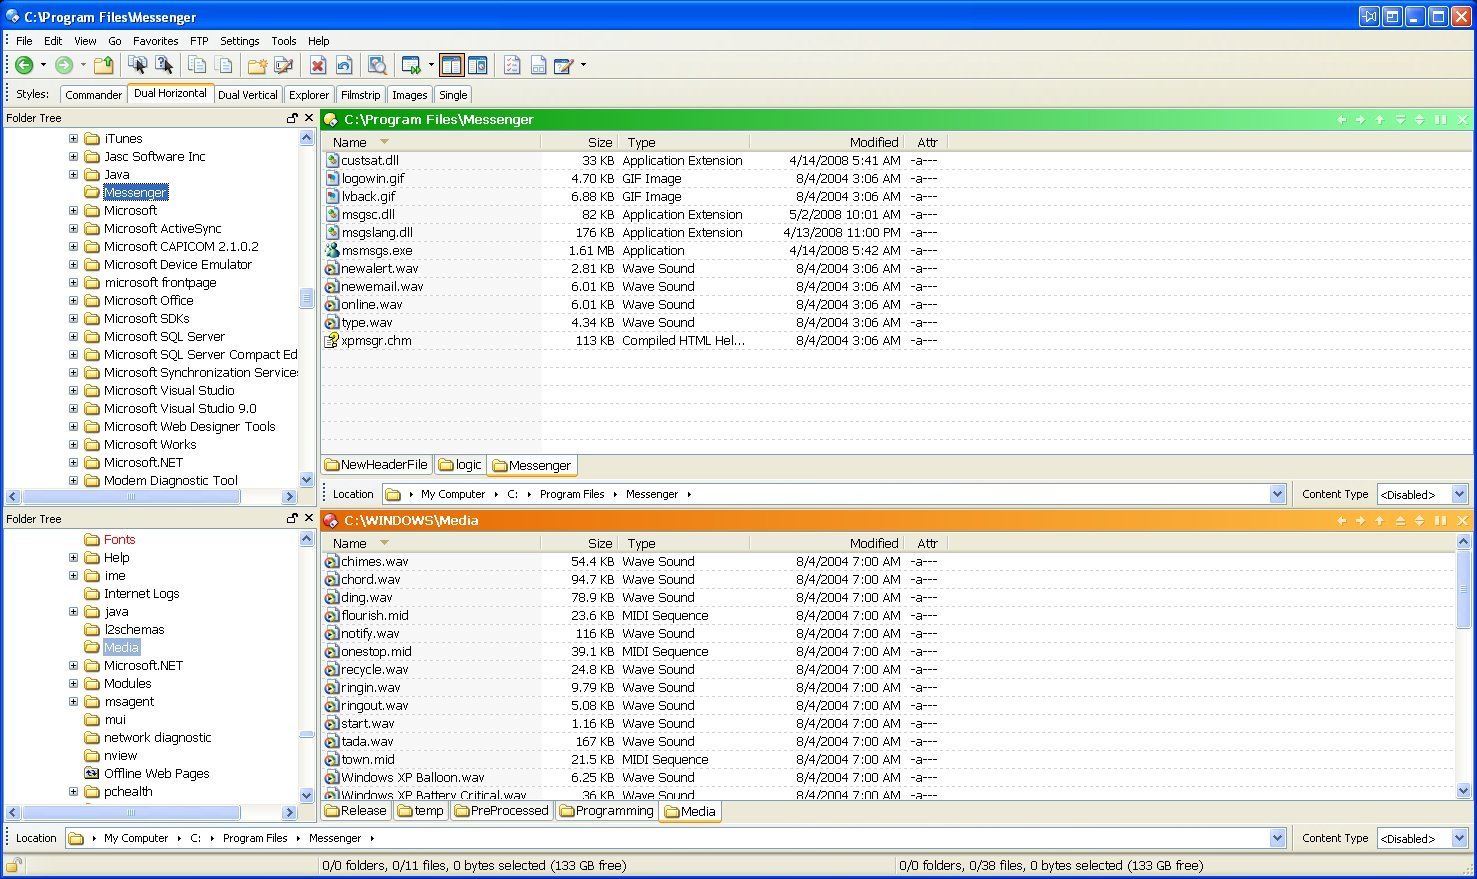This screenshot has width=1477, height=879.
Task: Switch to the Dual Vertical style tab
Action: click(247, 95)
